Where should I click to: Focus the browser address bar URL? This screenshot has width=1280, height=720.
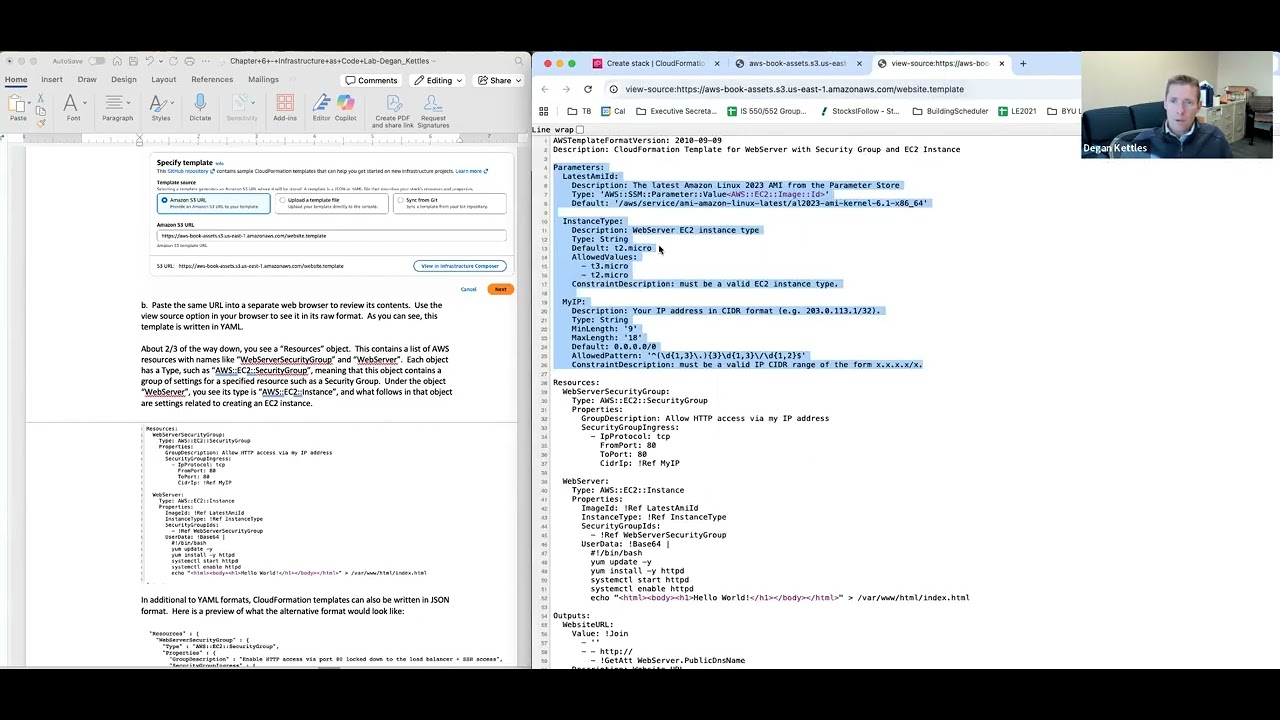(794, 89)
